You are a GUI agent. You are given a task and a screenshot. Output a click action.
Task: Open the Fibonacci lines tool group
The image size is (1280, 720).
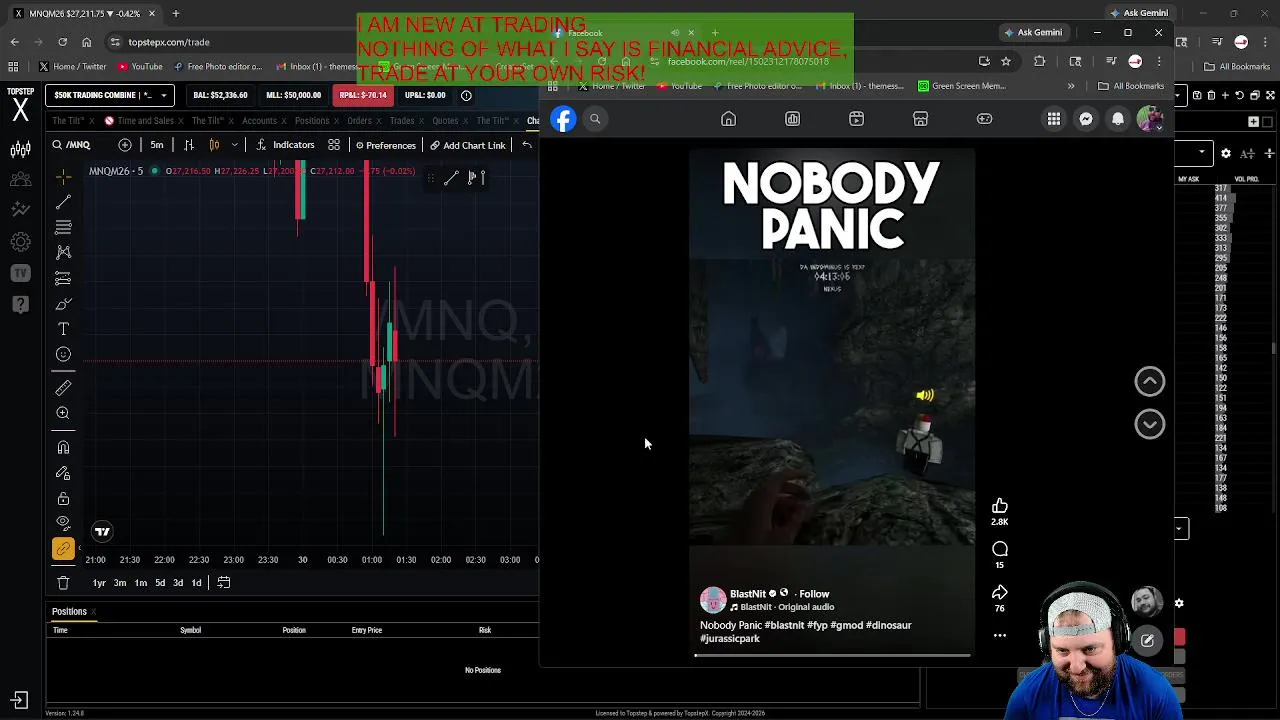[x=63, y=227]
